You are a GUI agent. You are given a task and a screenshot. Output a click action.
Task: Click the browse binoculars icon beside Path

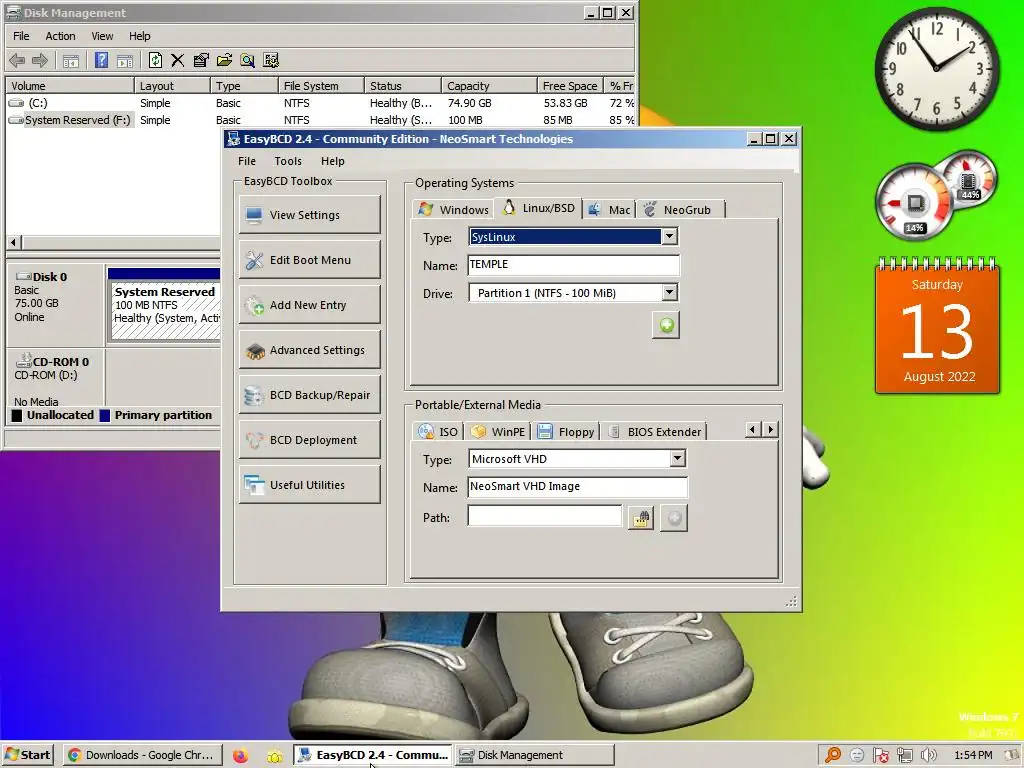pyautogui.click(x=641, y=518)
